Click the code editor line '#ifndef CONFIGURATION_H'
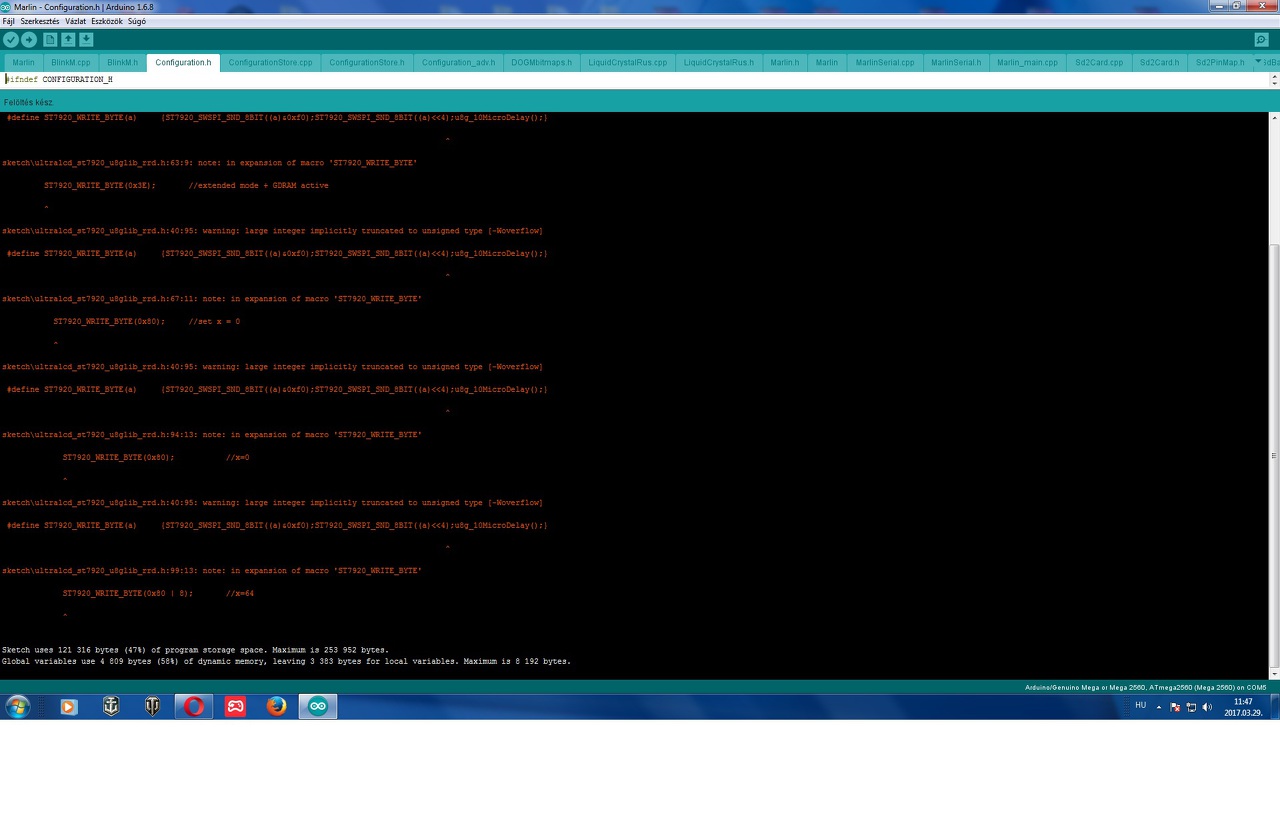This screenshot has width=1280, height=819. coord(60,79)
